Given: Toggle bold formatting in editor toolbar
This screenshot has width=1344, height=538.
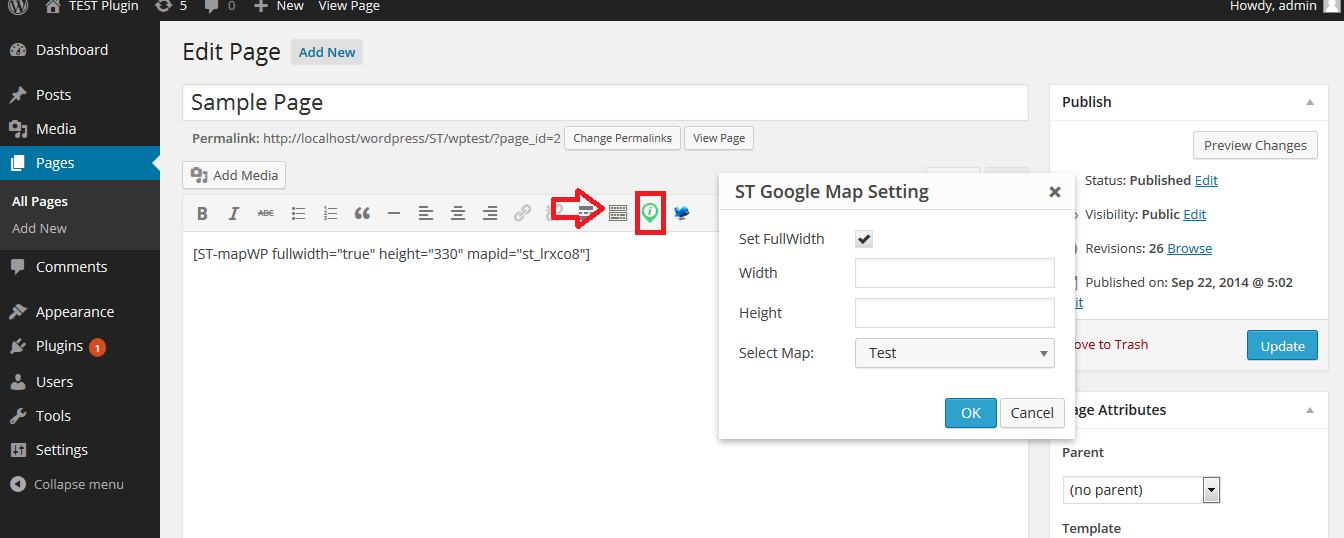Looking at the screenshot, I should click(x=202, y=213).
